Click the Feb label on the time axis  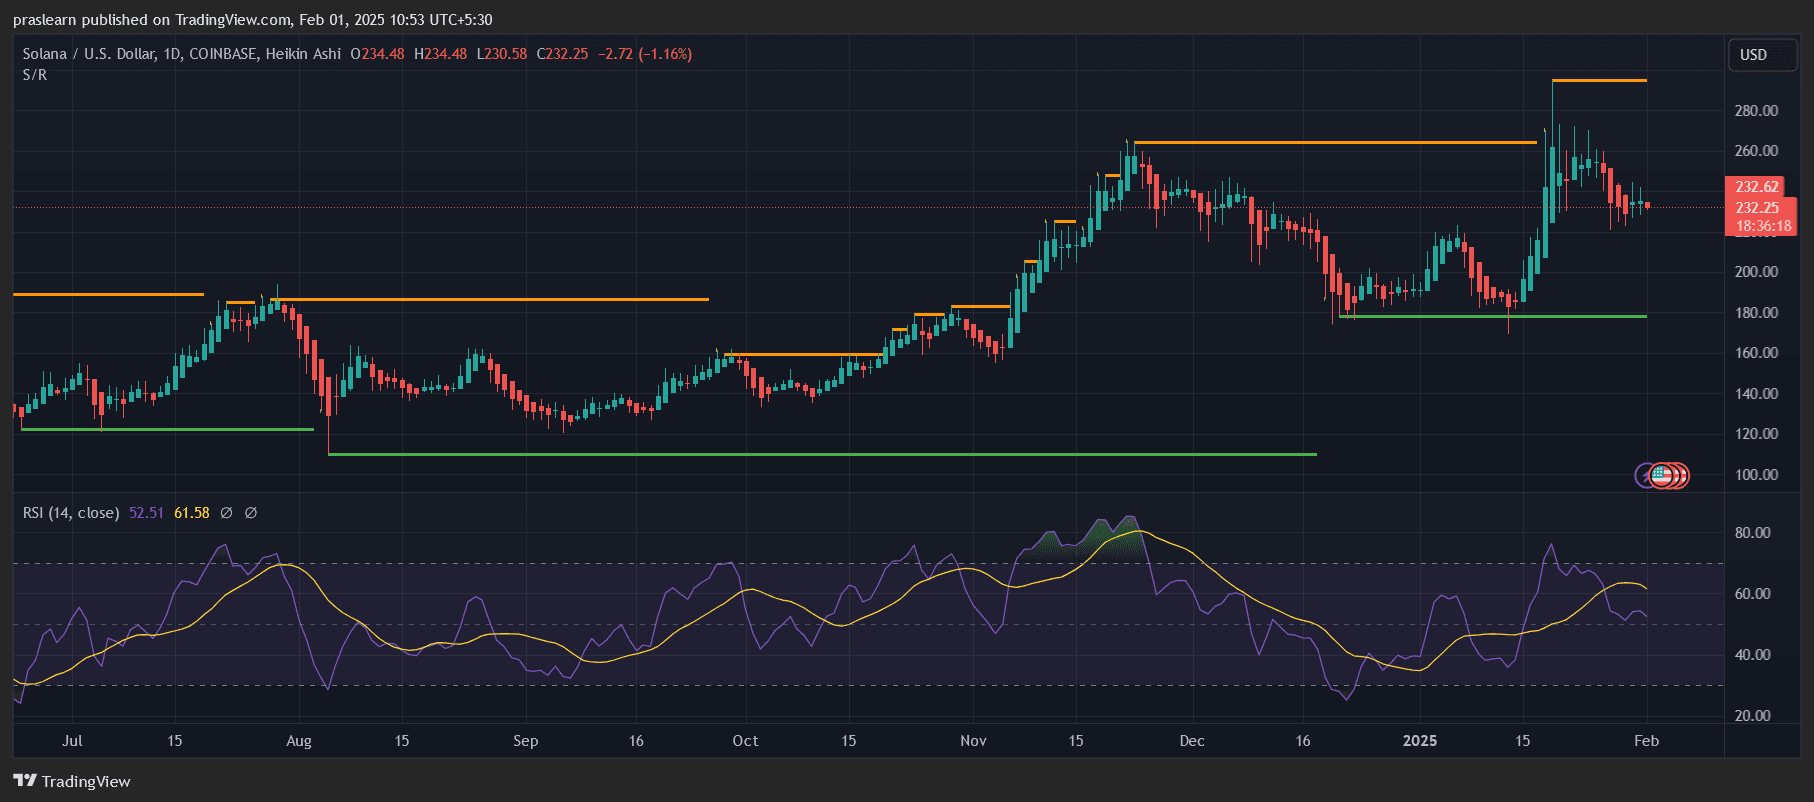point(1646,741)
